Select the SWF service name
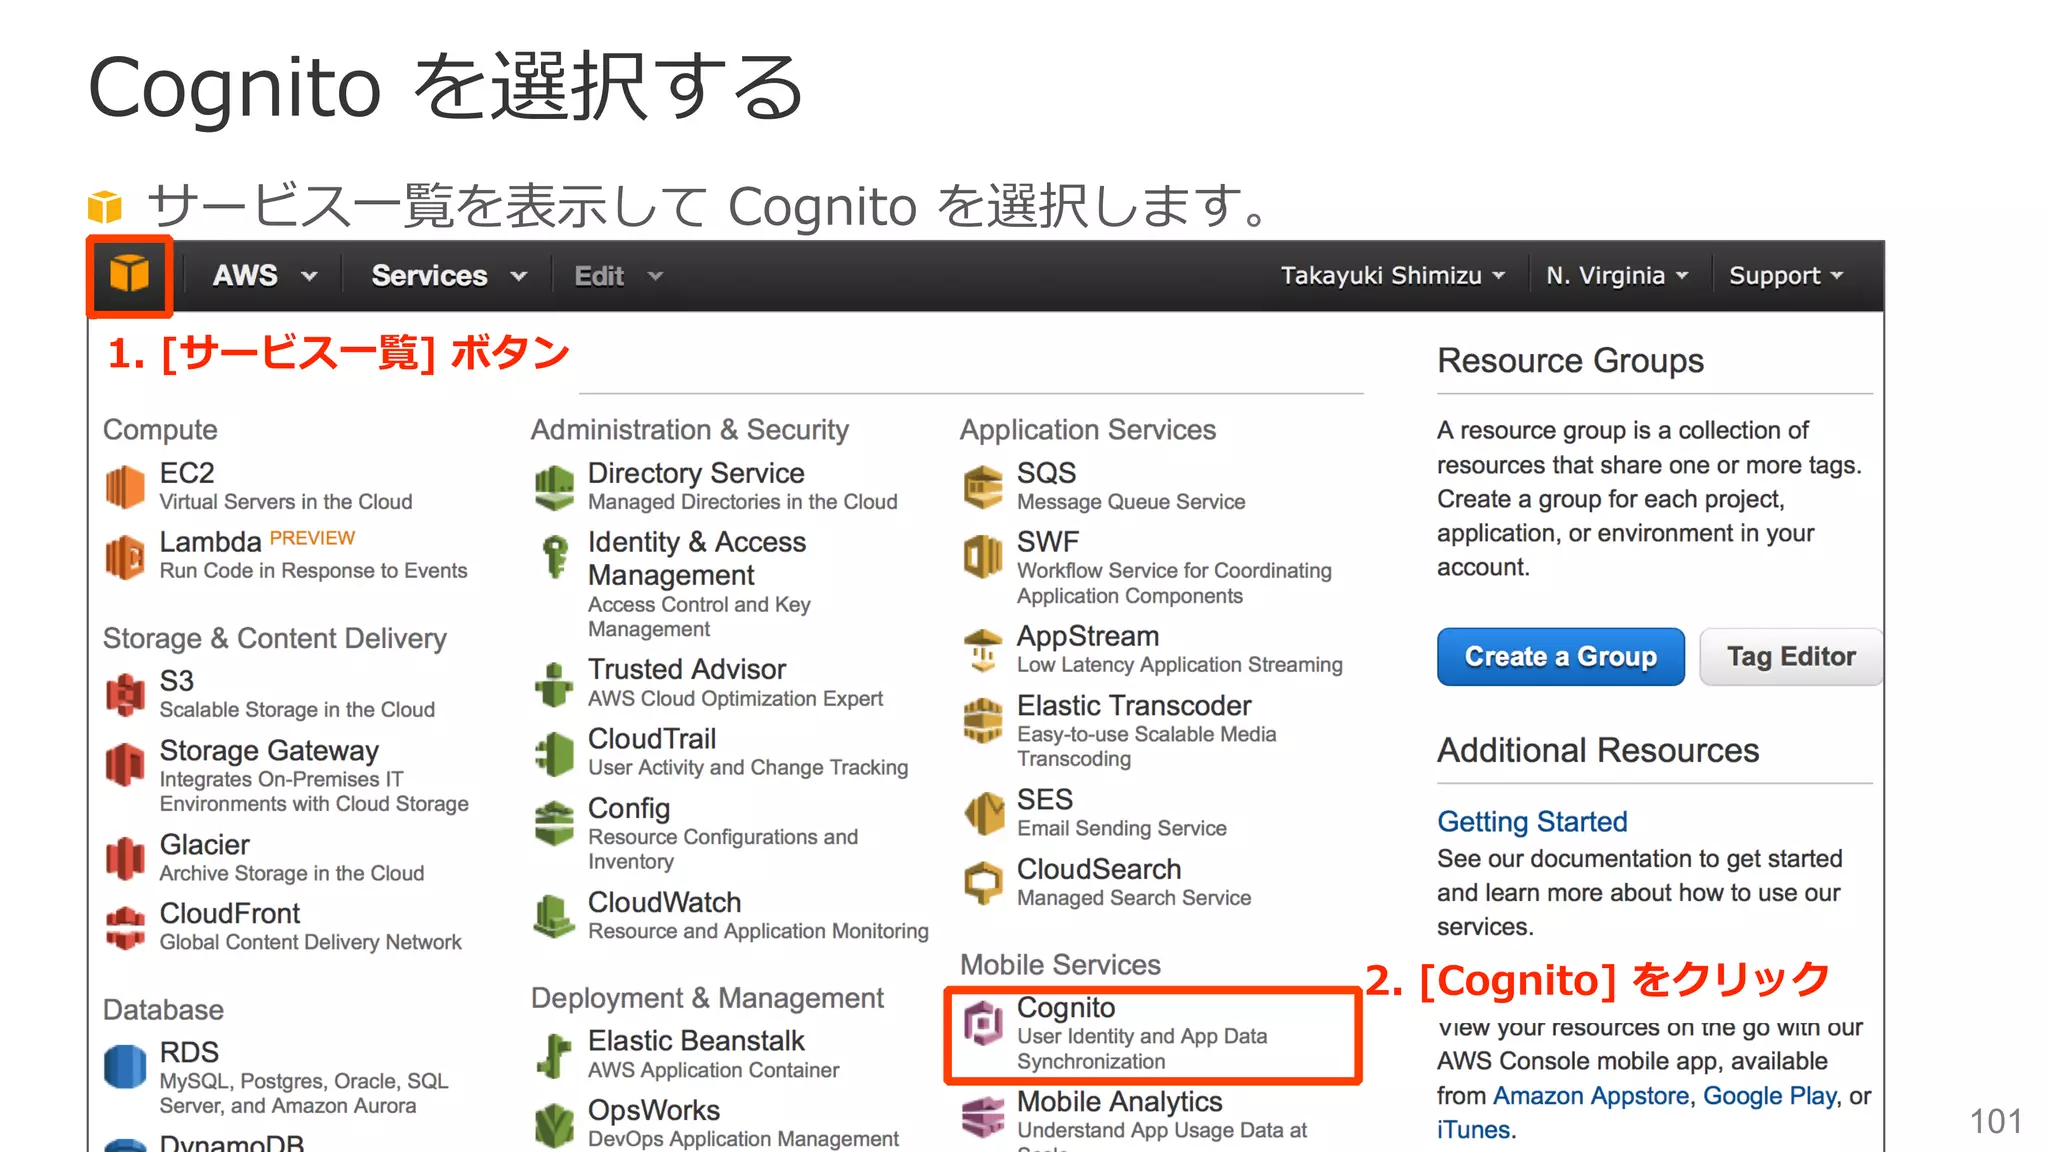The height and width of the screenshot is (1152, 2048). [x=1048, y=542]
